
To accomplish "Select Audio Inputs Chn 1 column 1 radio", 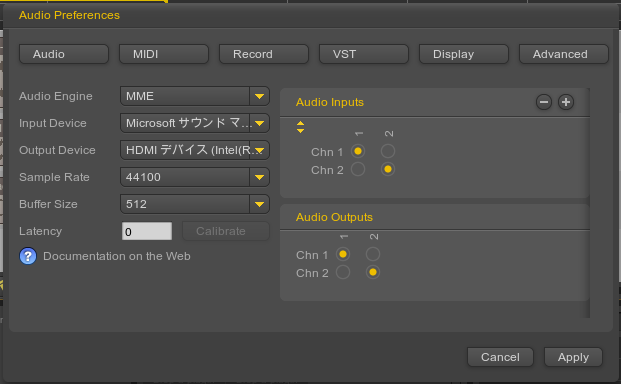I will pyautogui.click(x=358, y=151).
